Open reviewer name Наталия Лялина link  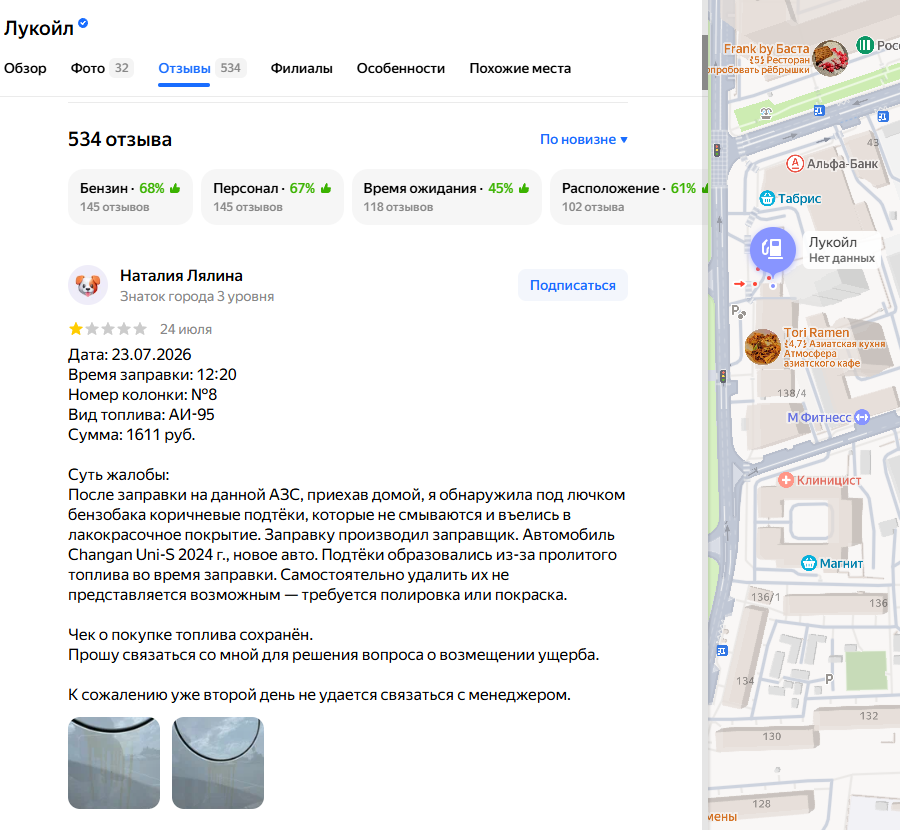[x=181, y=276]
